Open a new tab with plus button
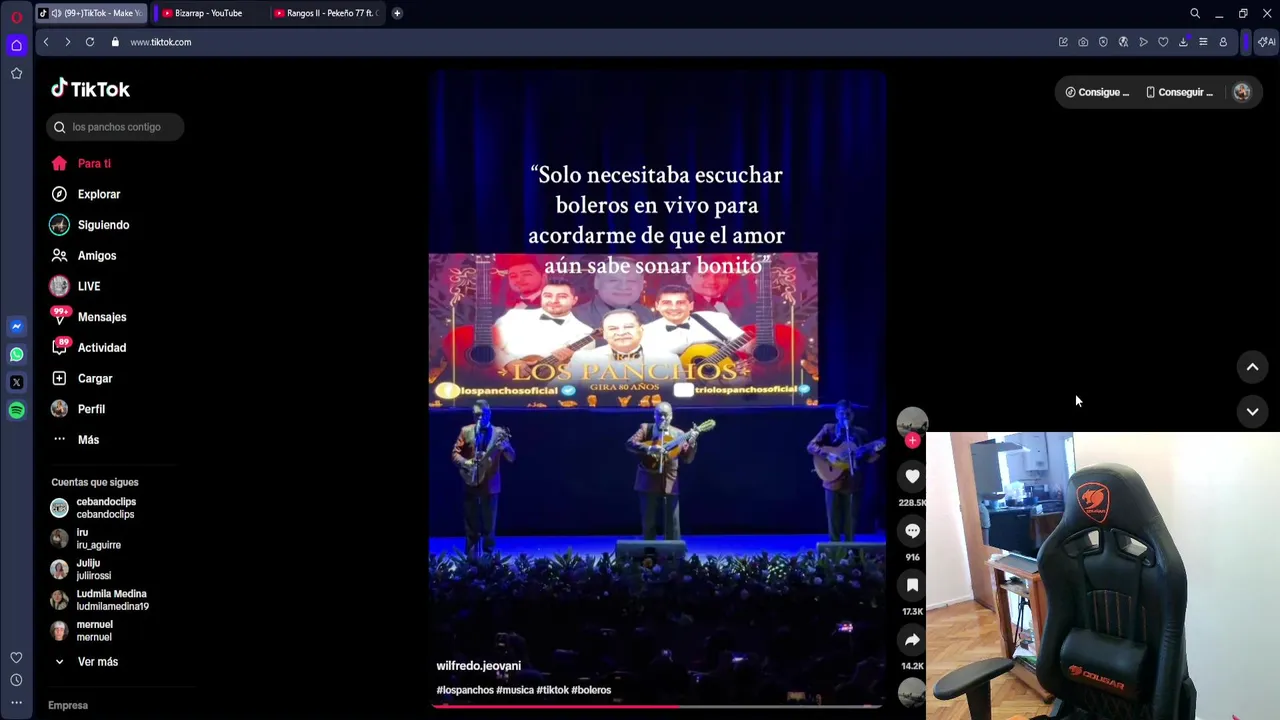1280x720 pixels. tap(397, 13)
